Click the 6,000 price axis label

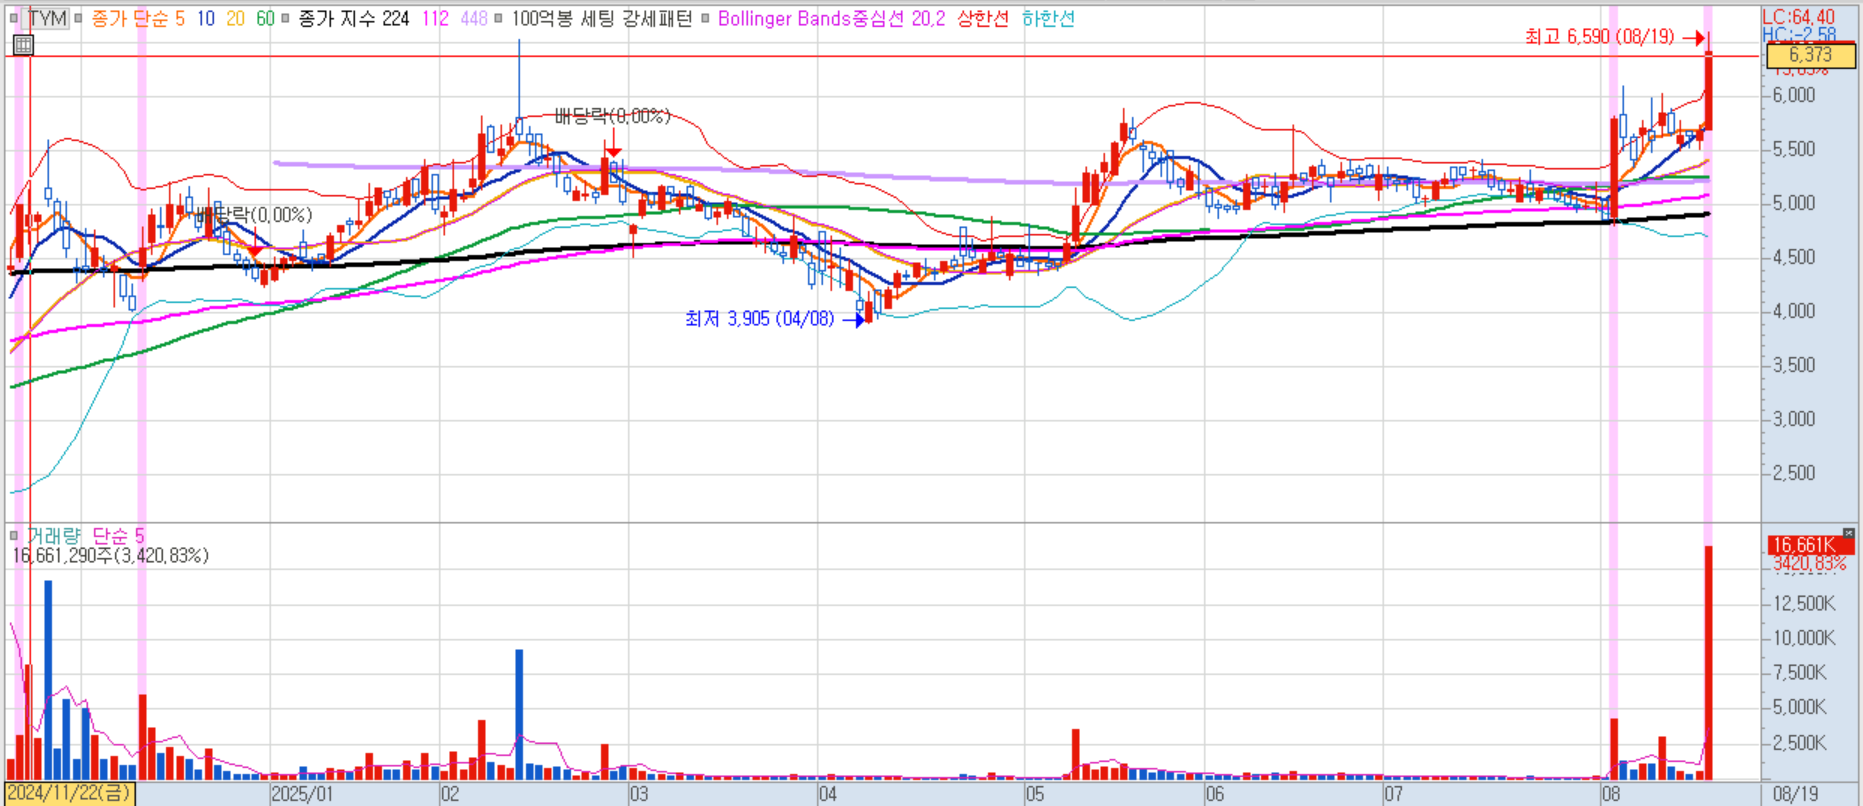click(1794, 95)
